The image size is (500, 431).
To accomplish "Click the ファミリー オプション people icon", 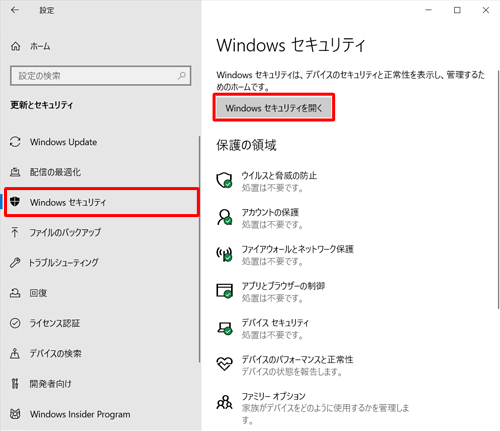I will [224, 402].
